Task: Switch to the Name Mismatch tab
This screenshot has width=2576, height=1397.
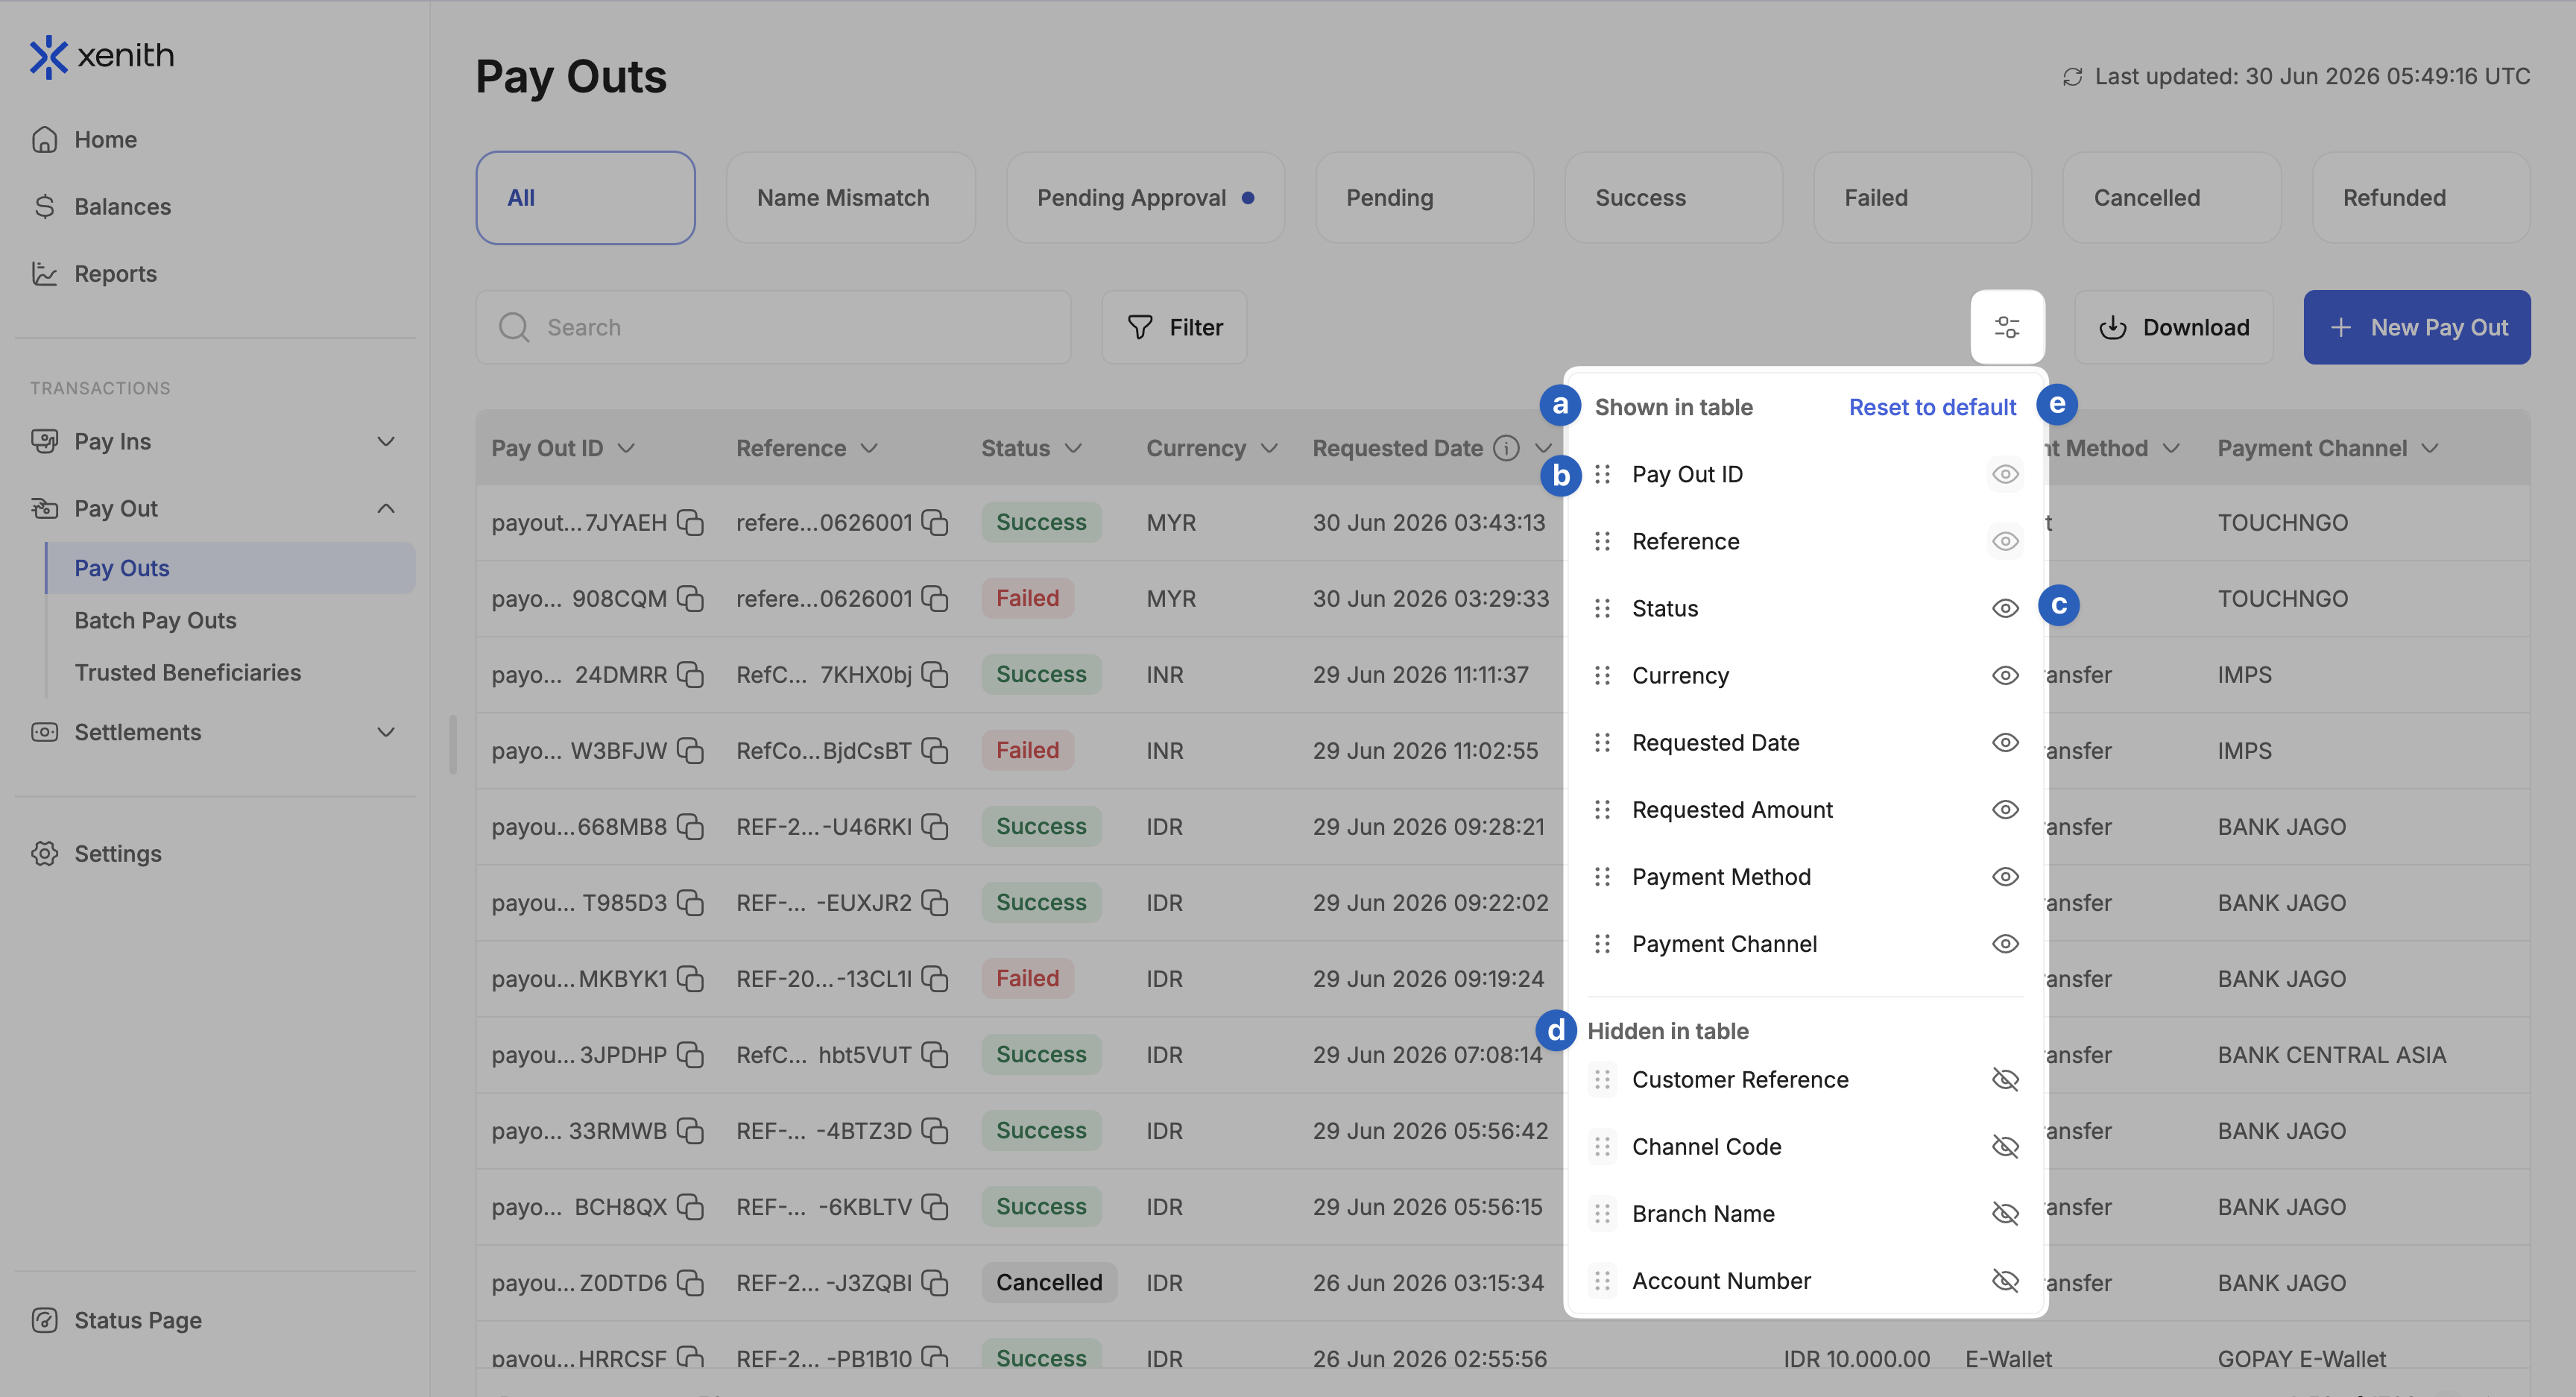Action: tap(851, 198)
